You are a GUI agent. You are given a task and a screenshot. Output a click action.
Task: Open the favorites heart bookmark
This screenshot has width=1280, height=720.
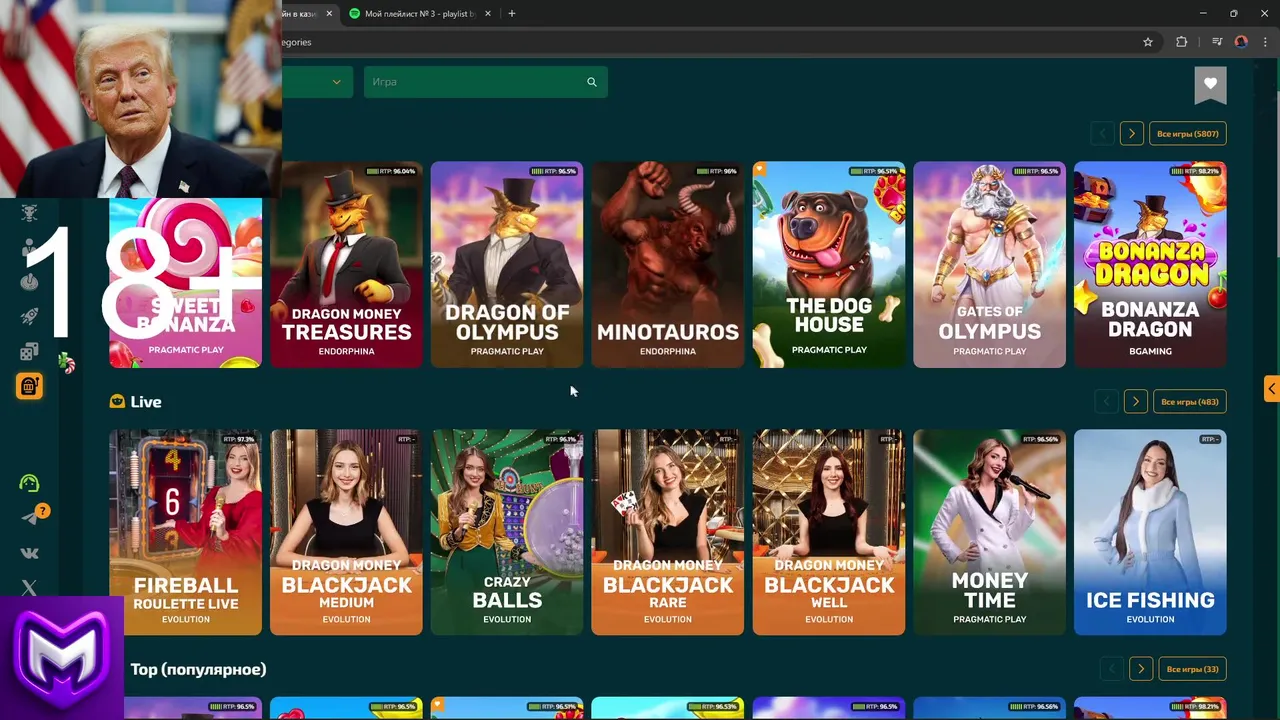[x=1210, y=83]
